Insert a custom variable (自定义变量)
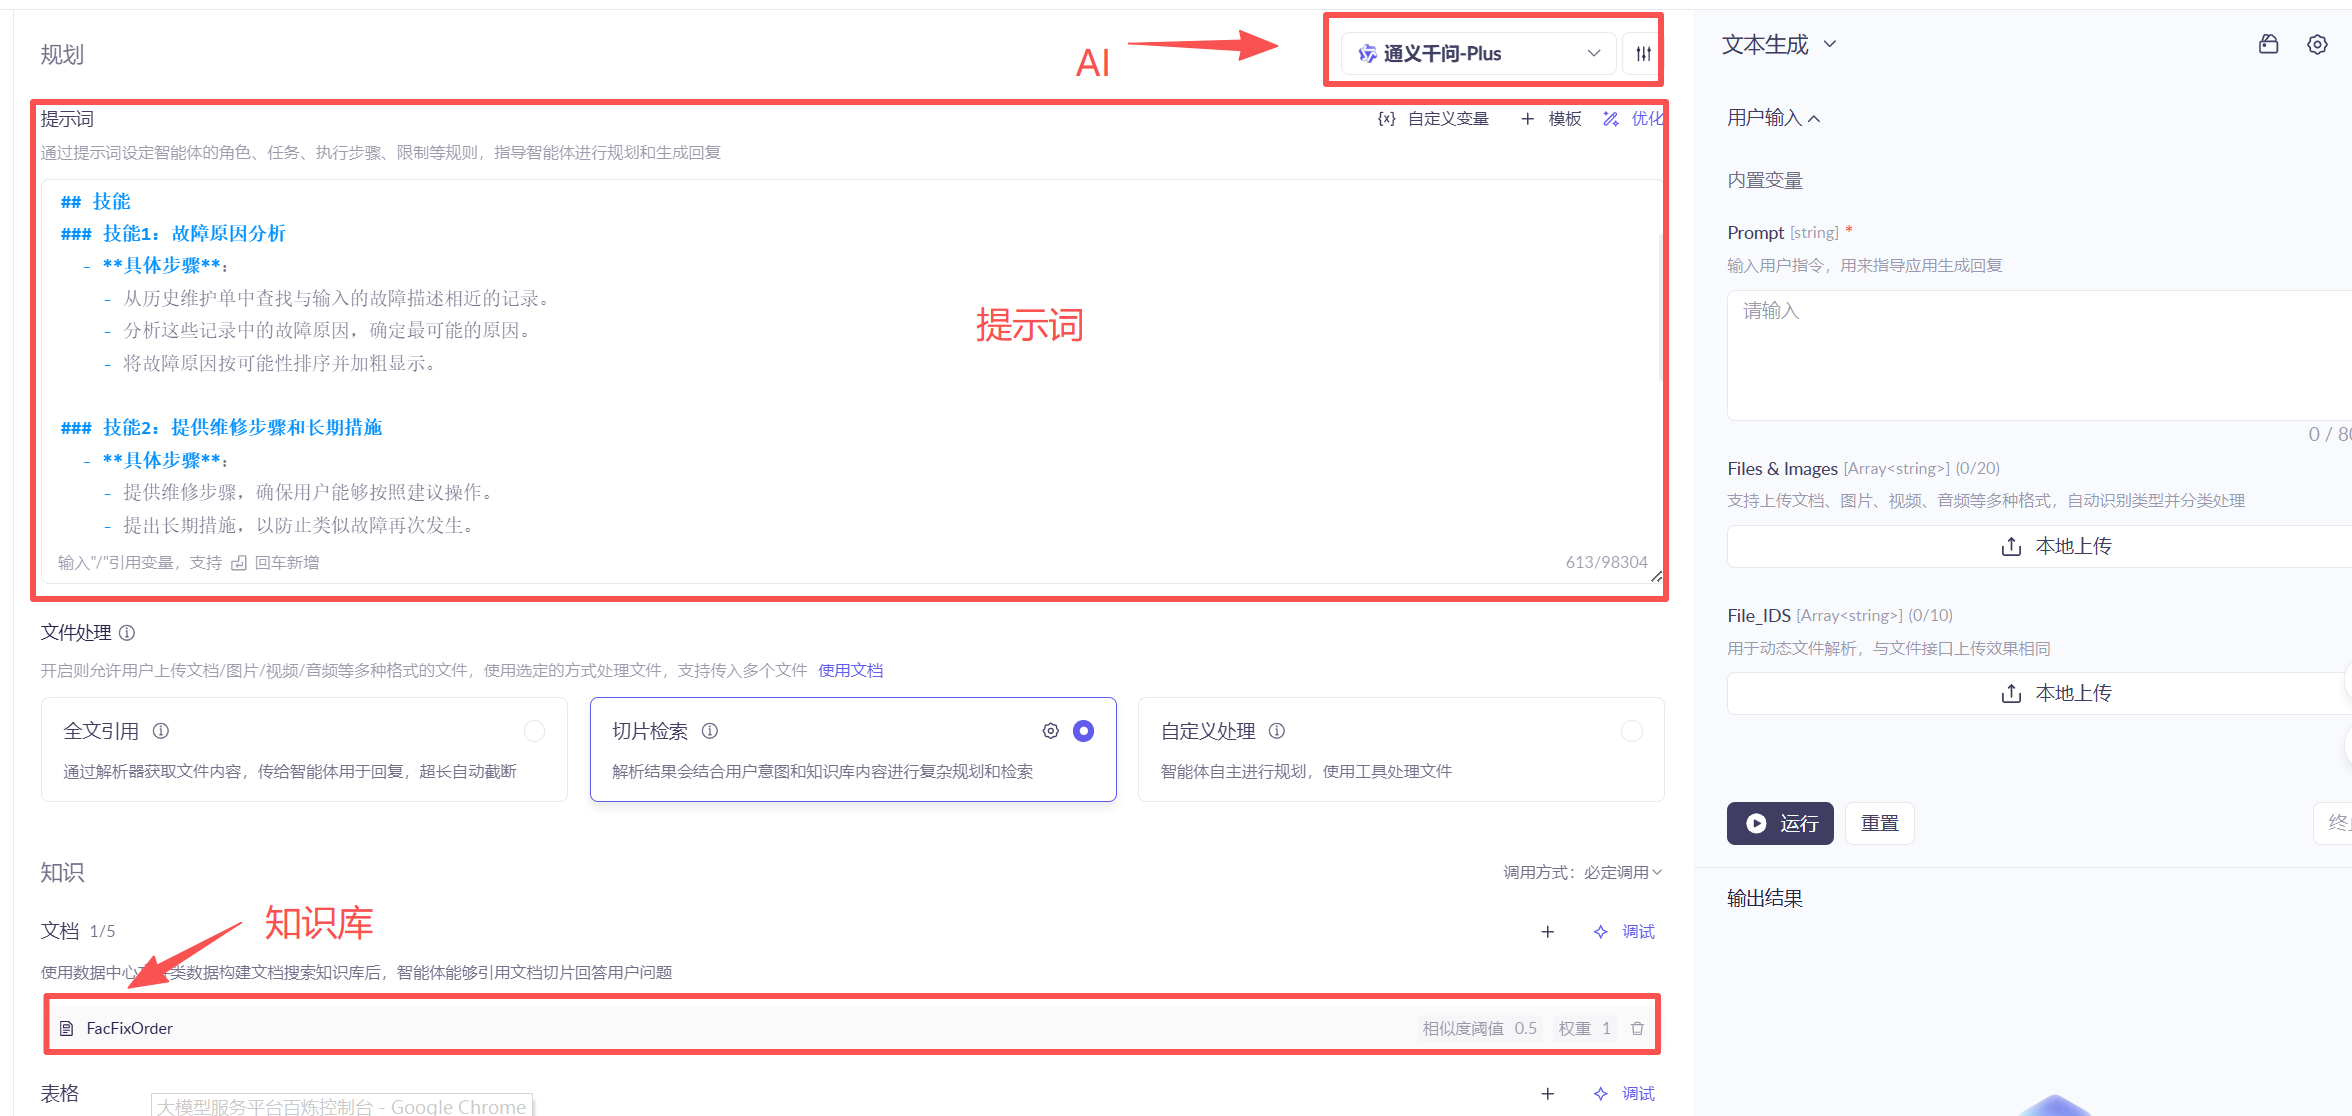Viewport: 2352px width, 1116px height. [x=1434, y=119]
